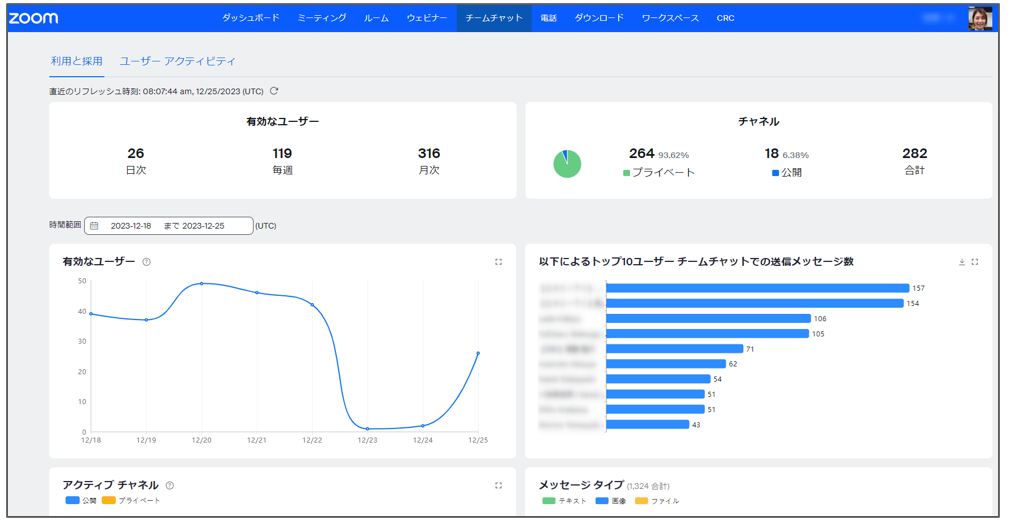Toggle 画像 legend in メッセージ タイプ
Image resolution: width=1009 pixels, height=528 pixels.
(611, 501)
